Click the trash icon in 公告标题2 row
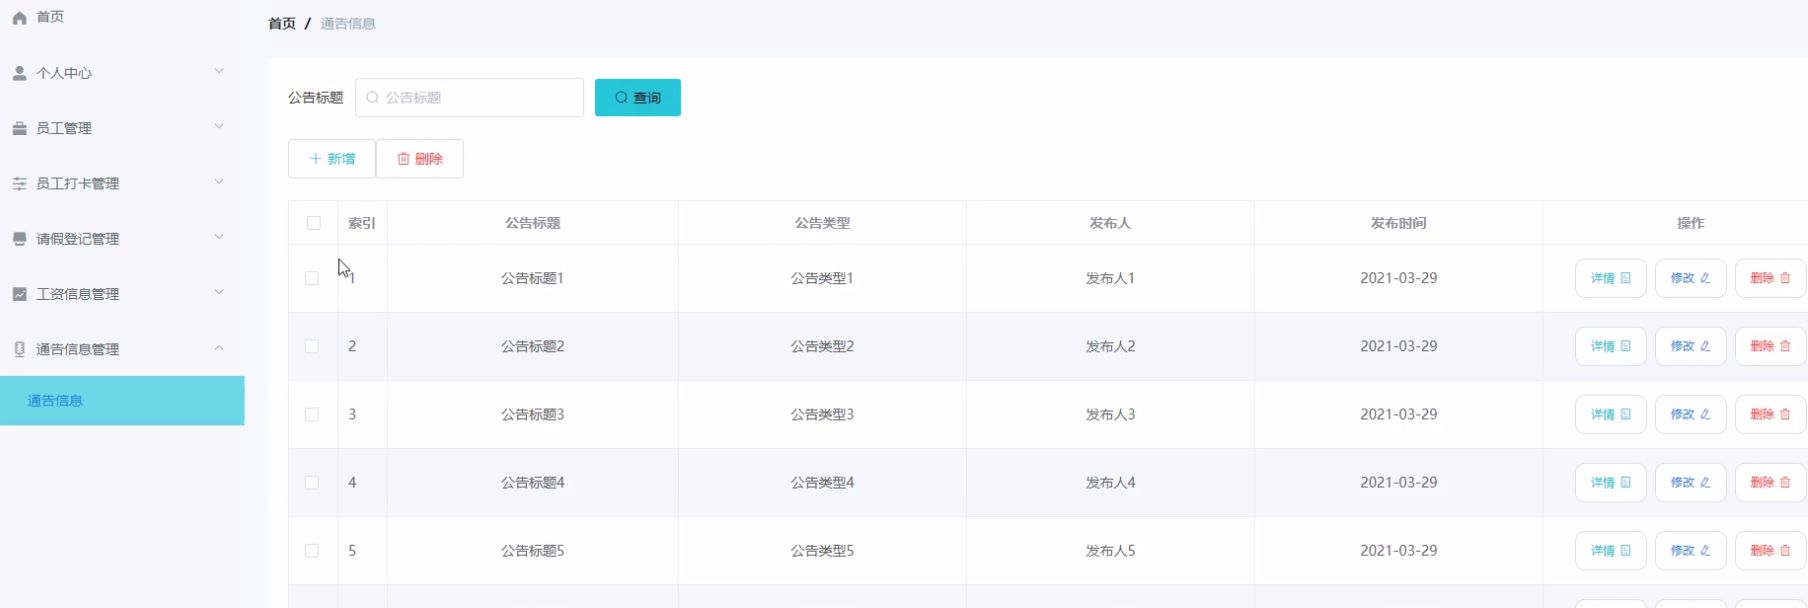This screenshot has width=1808, height=608. [1785, 346]
